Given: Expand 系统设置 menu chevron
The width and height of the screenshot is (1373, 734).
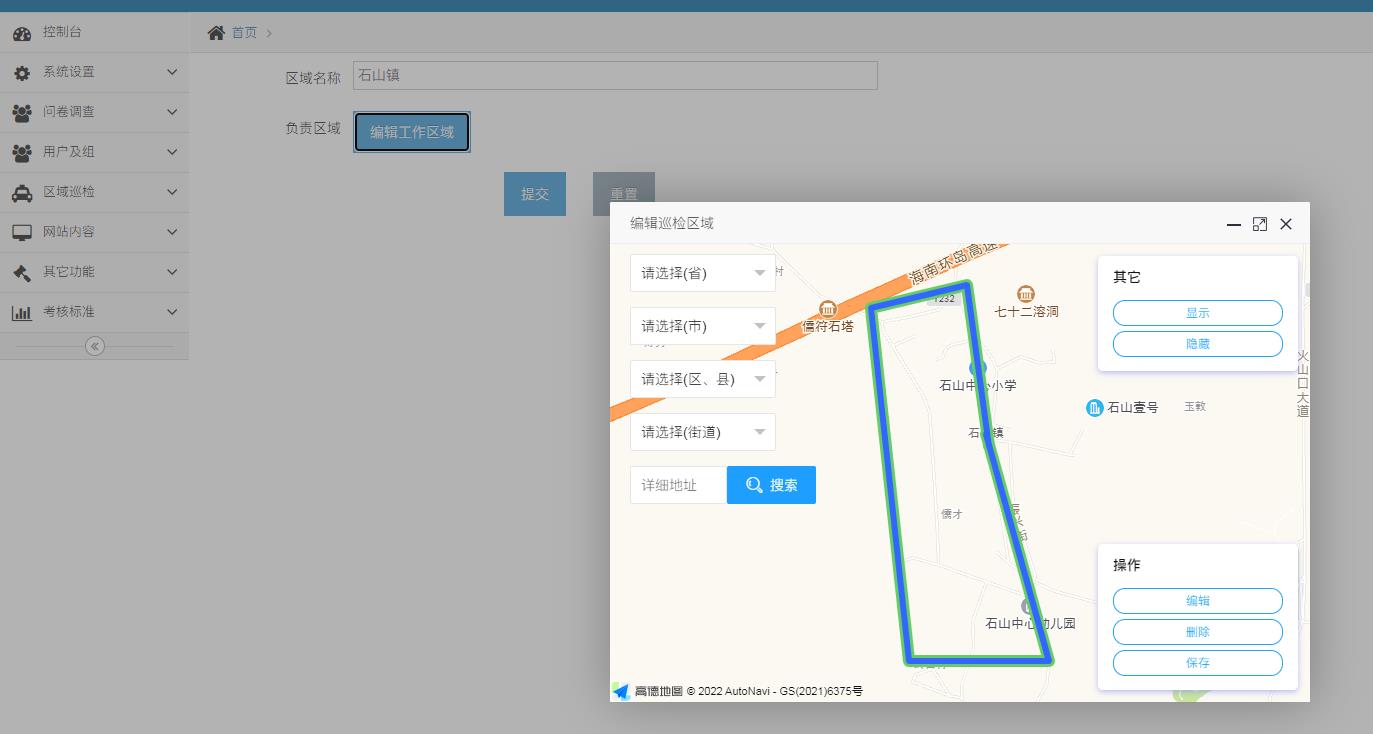Looking at the screenshot, I should point(172,72).
